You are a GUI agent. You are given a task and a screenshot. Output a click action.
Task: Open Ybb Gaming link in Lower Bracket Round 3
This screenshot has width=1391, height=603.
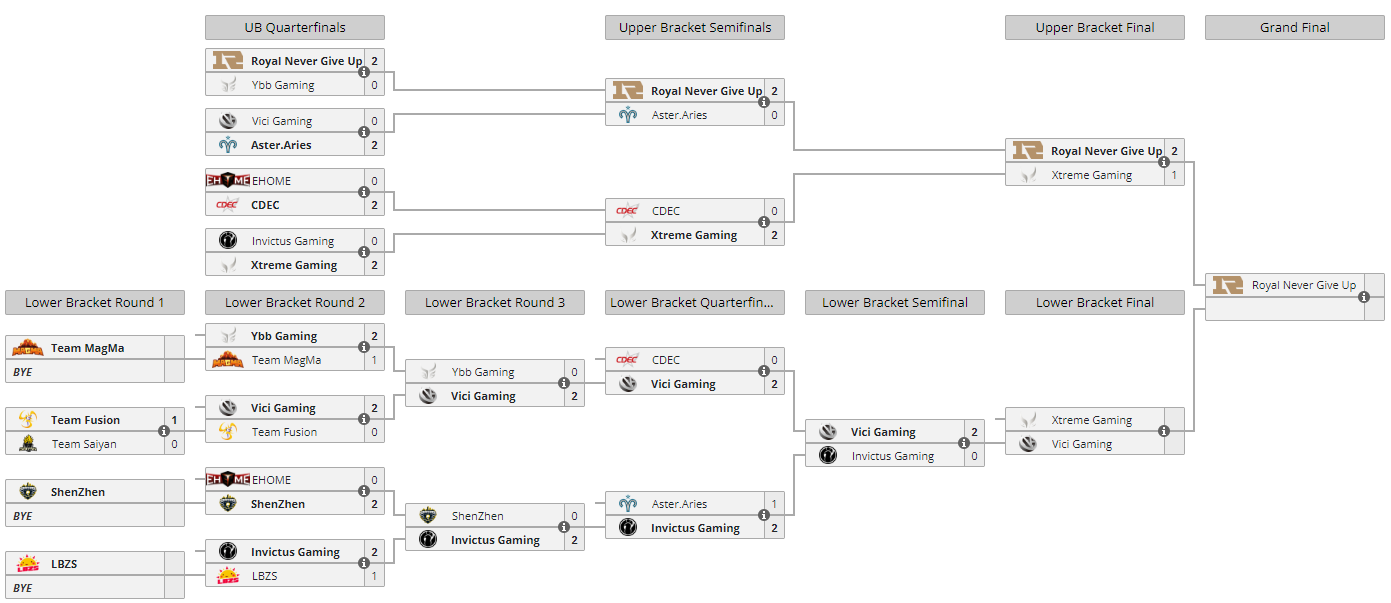point(482,372)
